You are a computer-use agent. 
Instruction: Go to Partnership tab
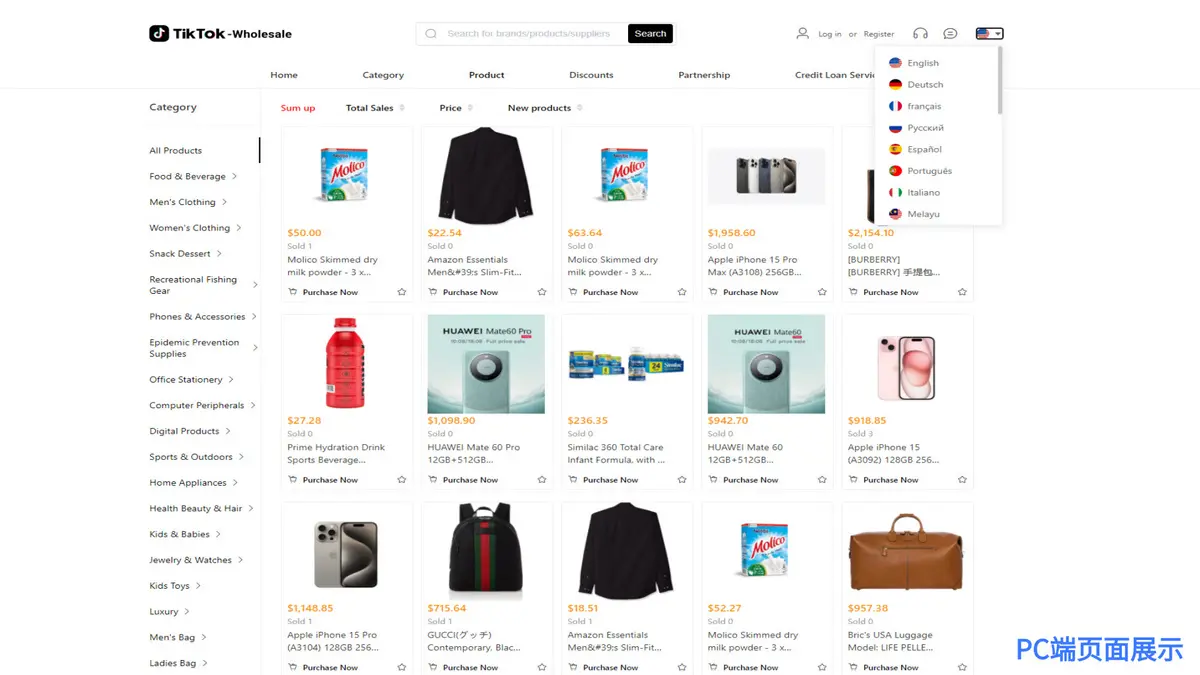click(704, 75)
